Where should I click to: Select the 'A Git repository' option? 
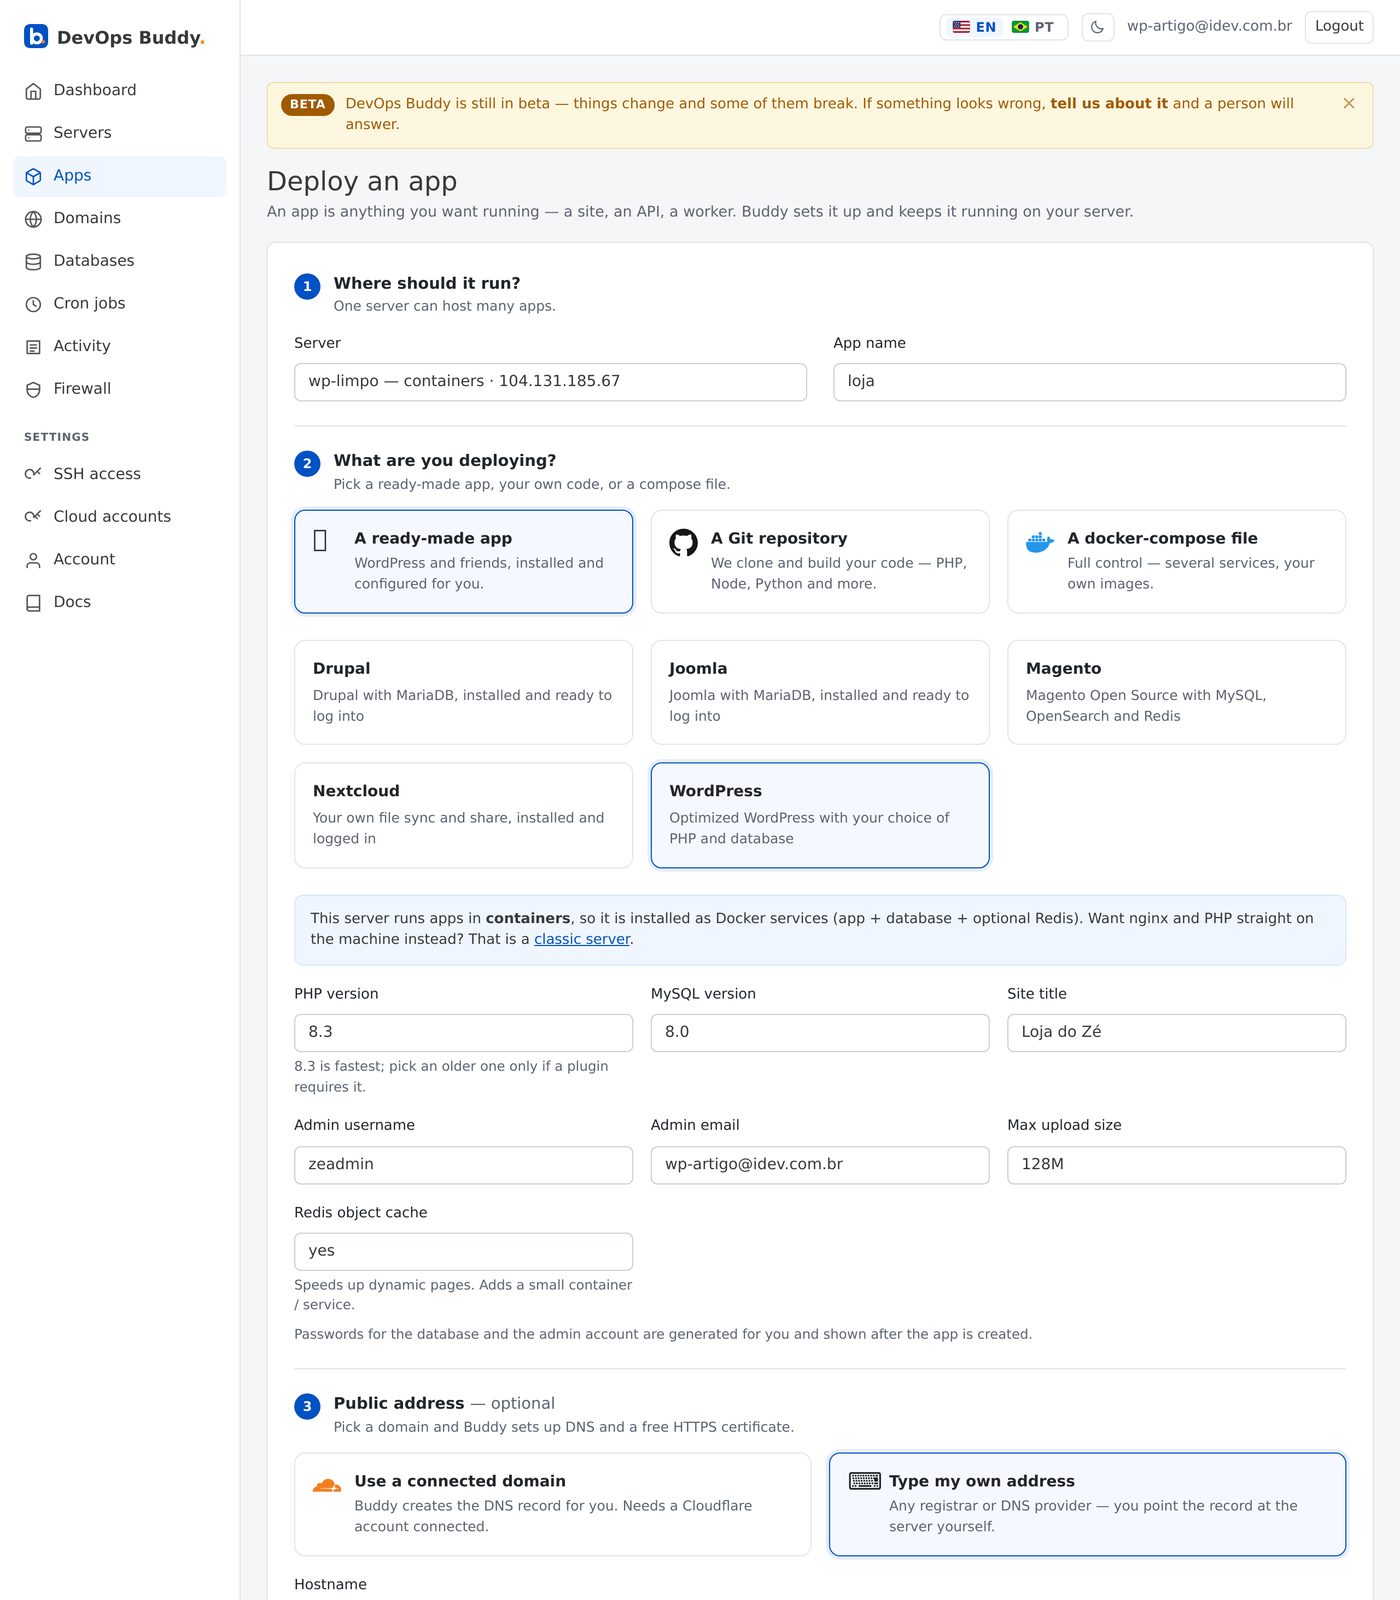pos(820,562)
